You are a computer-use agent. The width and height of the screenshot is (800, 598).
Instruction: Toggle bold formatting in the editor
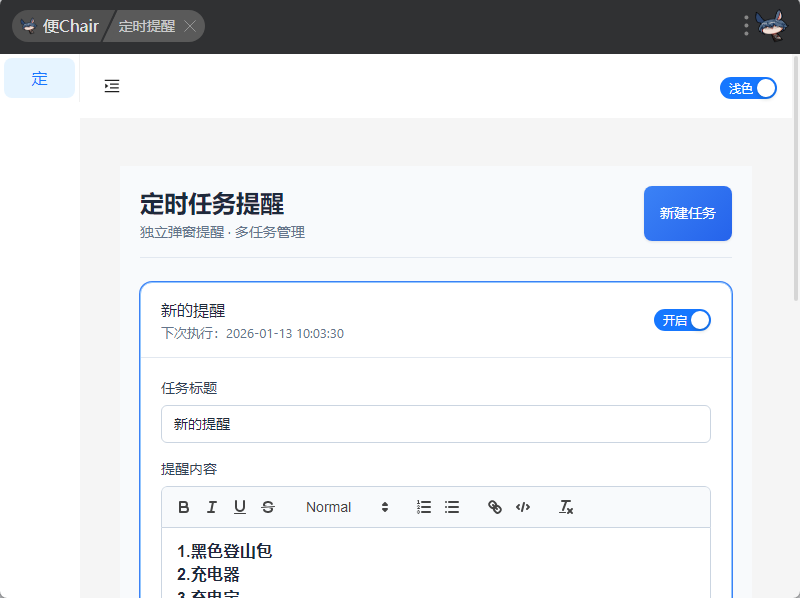tap(184, 507)
